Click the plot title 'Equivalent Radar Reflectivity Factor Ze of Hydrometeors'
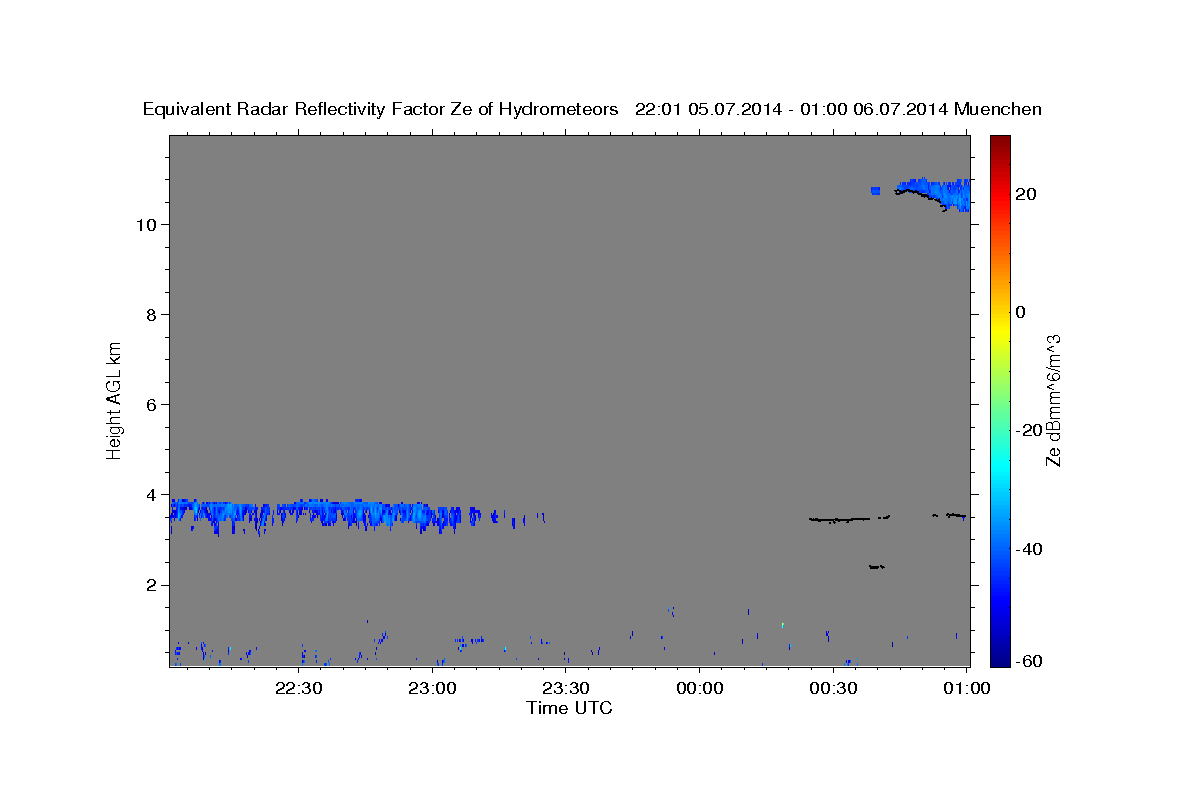The width and height of the screenshot is (1200, 800). (x=381, y=110)
